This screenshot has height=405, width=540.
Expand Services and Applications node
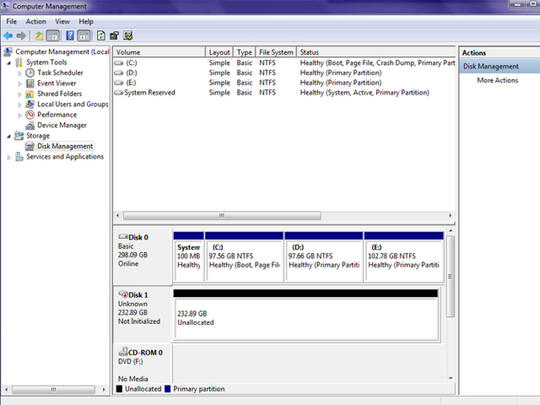click(9, 157)
